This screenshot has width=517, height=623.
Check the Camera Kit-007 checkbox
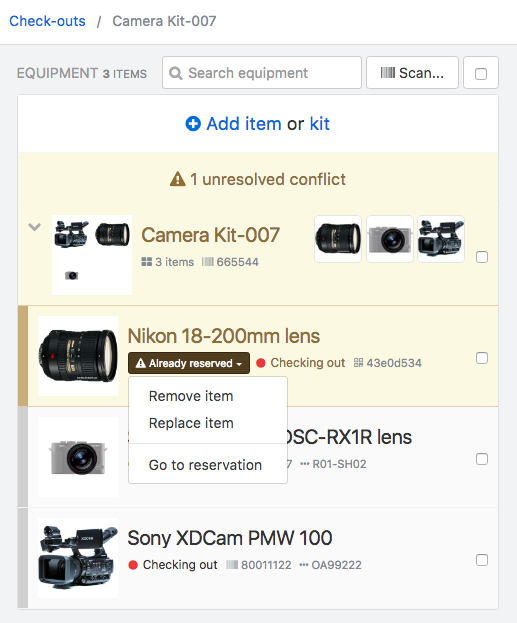click(x=482, y=257)
